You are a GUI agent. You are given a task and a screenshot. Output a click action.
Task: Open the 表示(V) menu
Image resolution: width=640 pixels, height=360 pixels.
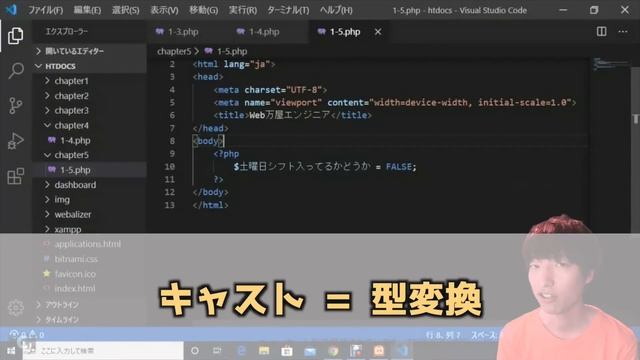[164, 10]
